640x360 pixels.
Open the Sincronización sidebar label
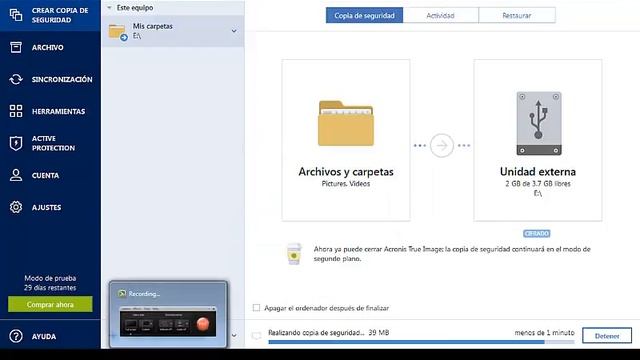[62, 79]
